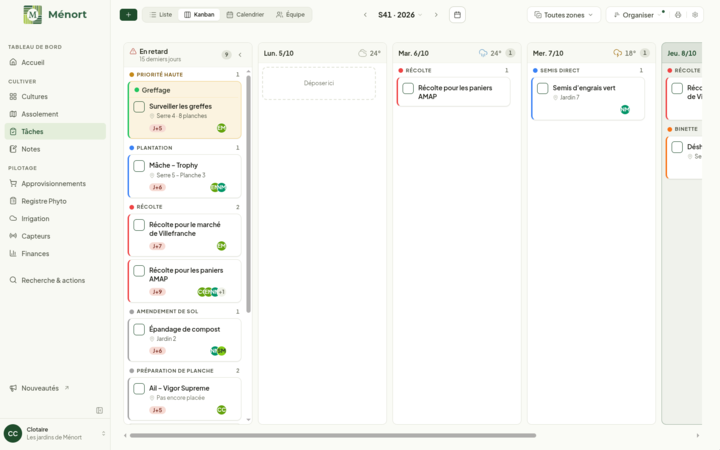Check off Épandage de compost task
Image resolution: width=720 pixels, height=450 pixels.
(139, 330)
